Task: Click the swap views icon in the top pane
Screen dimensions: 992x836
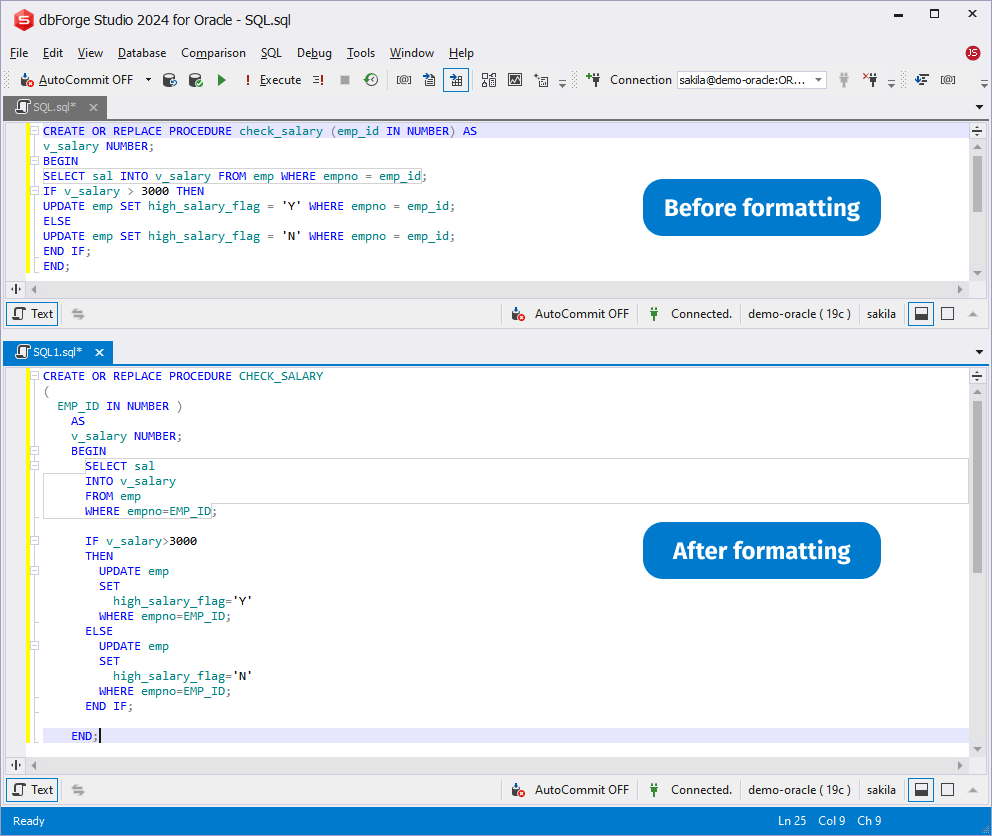Action: click(x=78, y=314)
